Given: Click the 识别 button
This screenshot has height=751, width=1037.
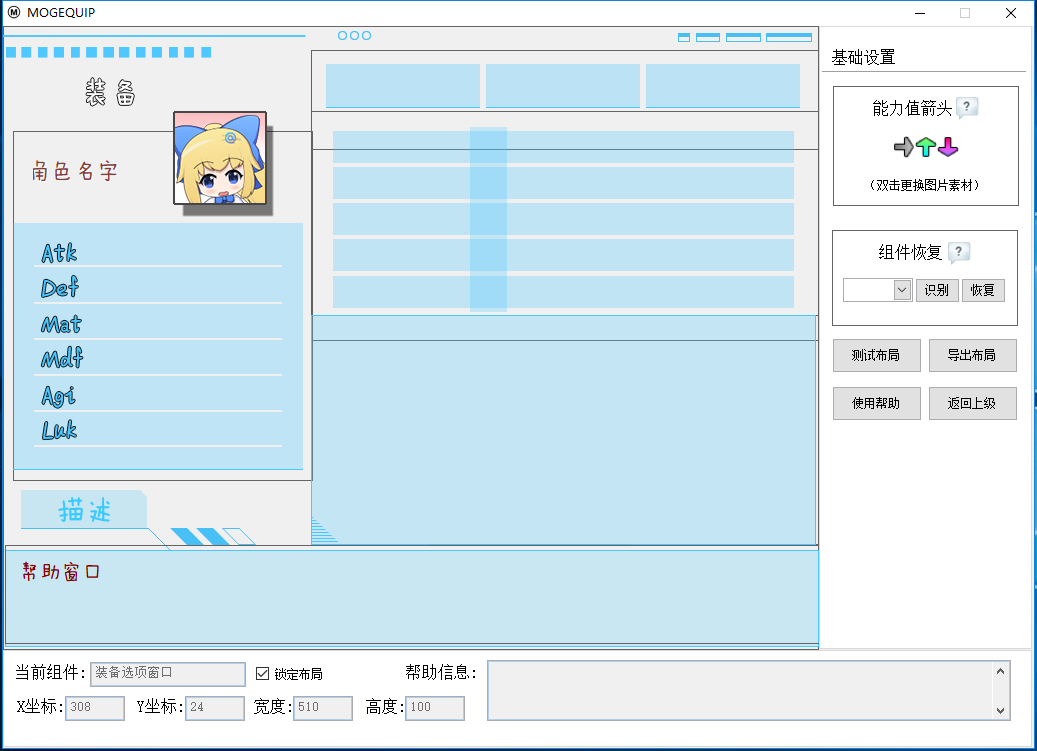Looking at the screenshot, I should click(x=937, y=290).
